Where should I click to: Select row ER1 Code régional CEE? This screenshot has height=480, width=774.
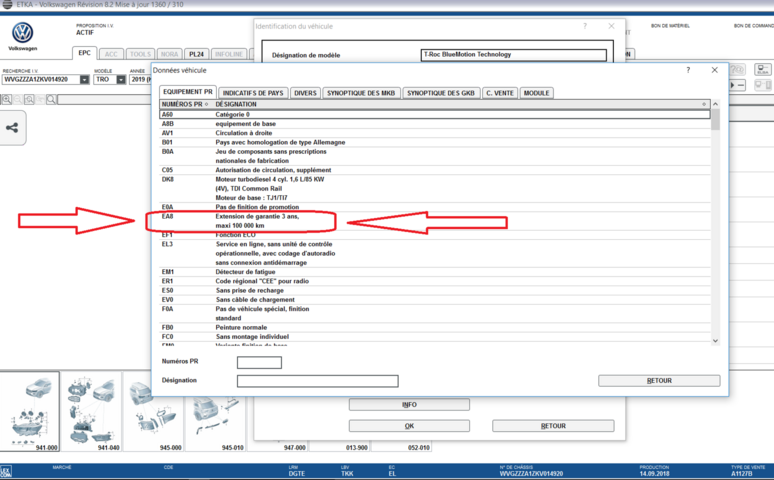pos(435,281)
